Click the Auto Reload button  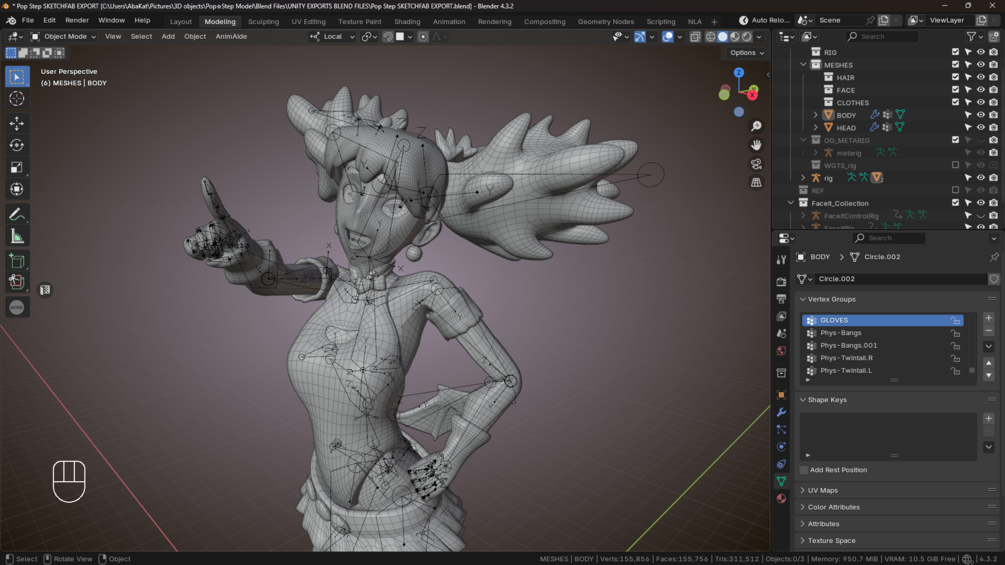coord(764,20)
